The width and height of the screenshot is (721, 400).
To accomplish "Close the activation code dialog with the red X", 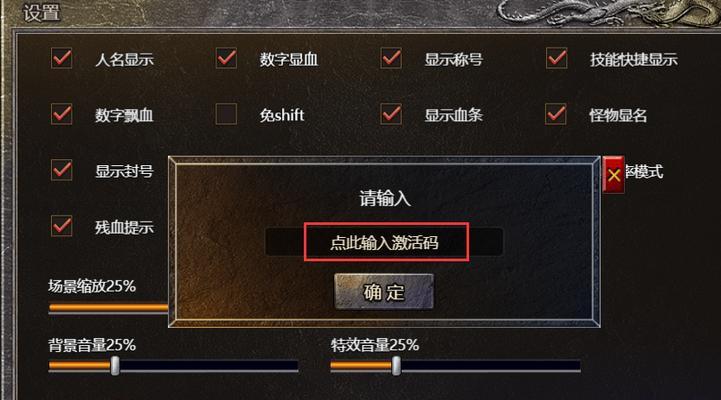I will click(613, 175).
